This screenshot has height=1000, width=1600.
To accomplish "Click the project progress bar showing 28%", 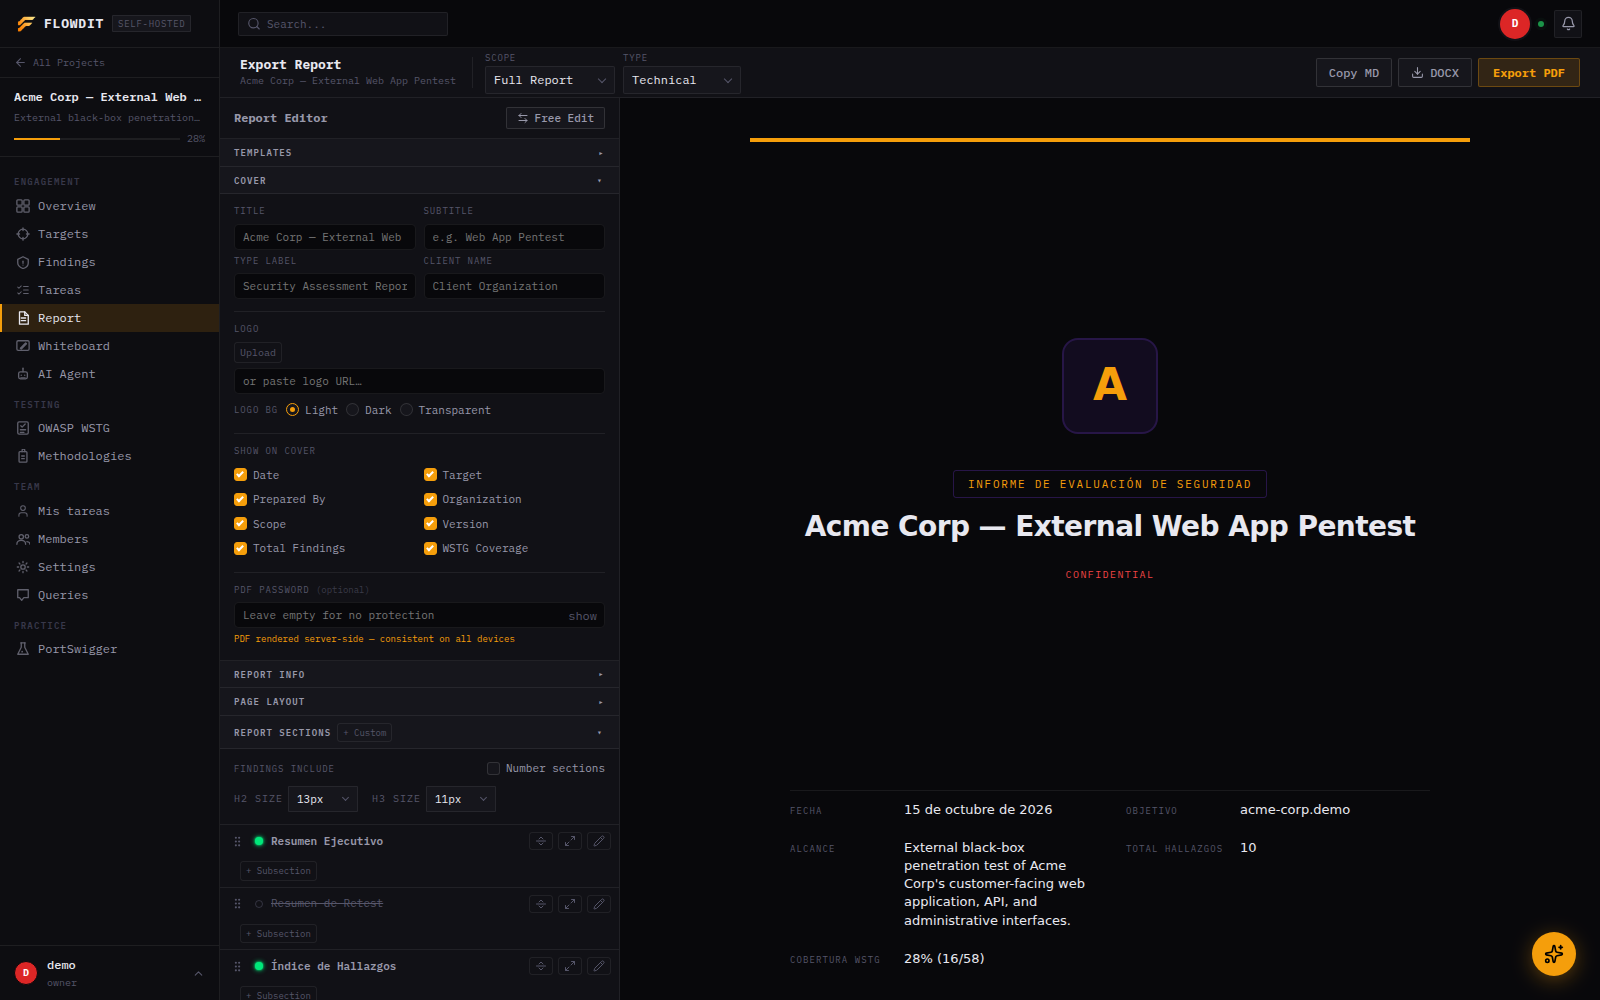I will click(x=97, y=138).
